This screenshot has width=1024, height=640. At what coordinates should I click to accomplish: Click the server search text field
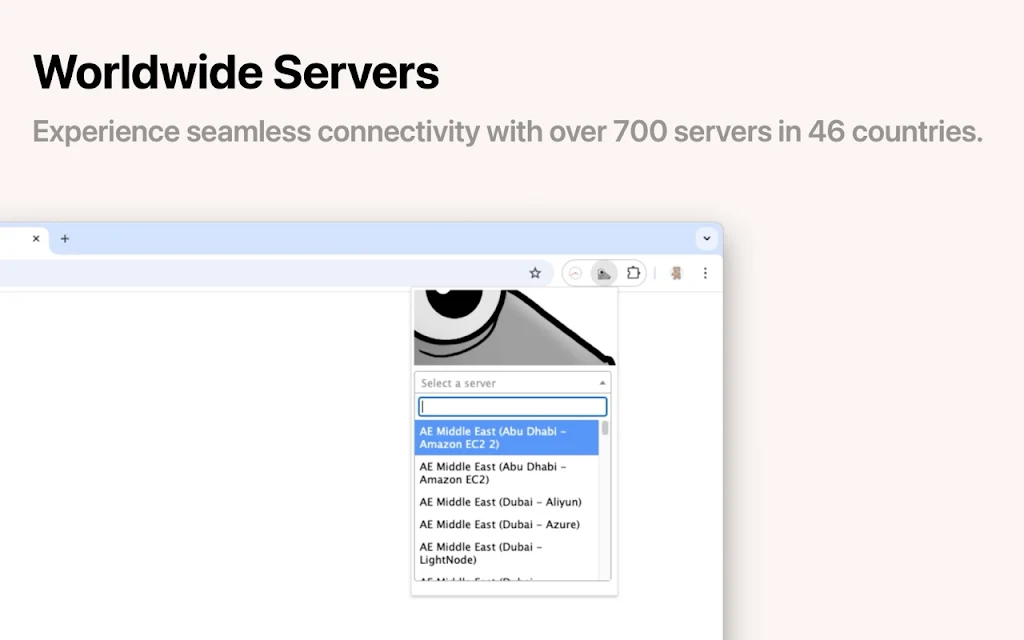click(x=513, y=407)
